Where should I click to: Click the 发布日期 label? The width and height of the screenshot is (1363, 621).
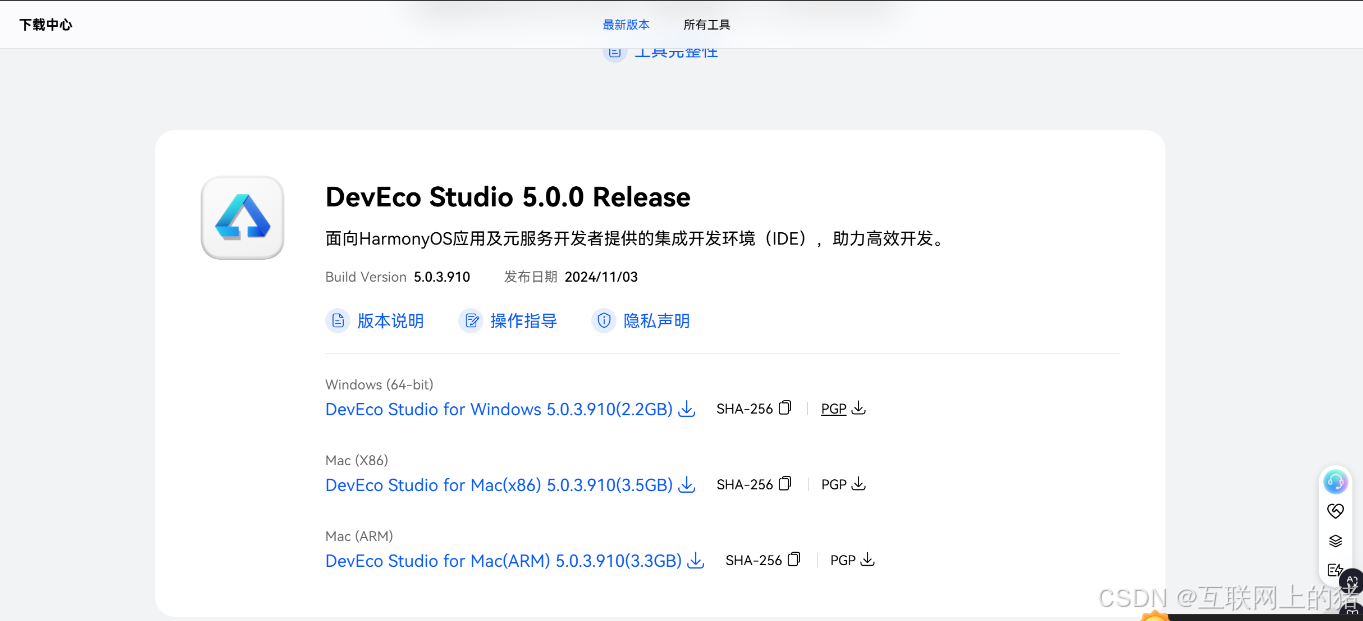[x=530, y=277]
